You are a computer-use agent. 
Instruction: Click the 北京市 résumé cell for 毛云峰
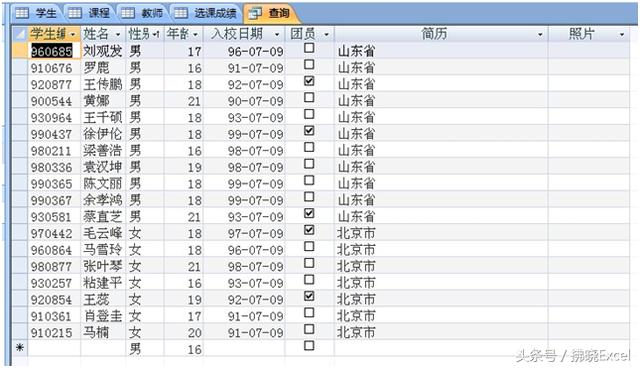tap(441, 233)
